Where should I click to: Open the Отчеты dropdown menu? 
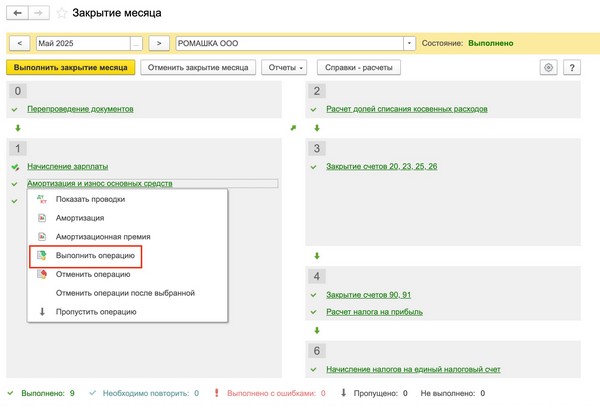[x=285, y=67]
